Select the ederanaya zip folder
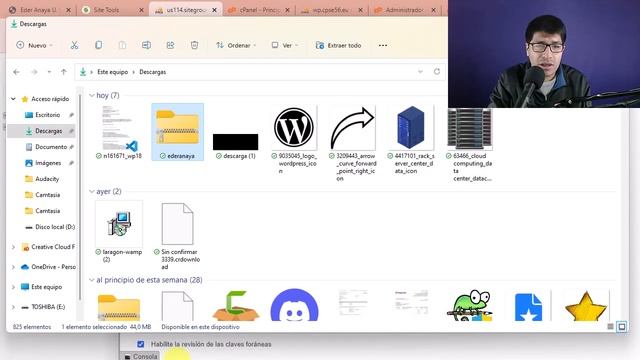The height and width of the screenshot is (360, 640). click(178, 132)
